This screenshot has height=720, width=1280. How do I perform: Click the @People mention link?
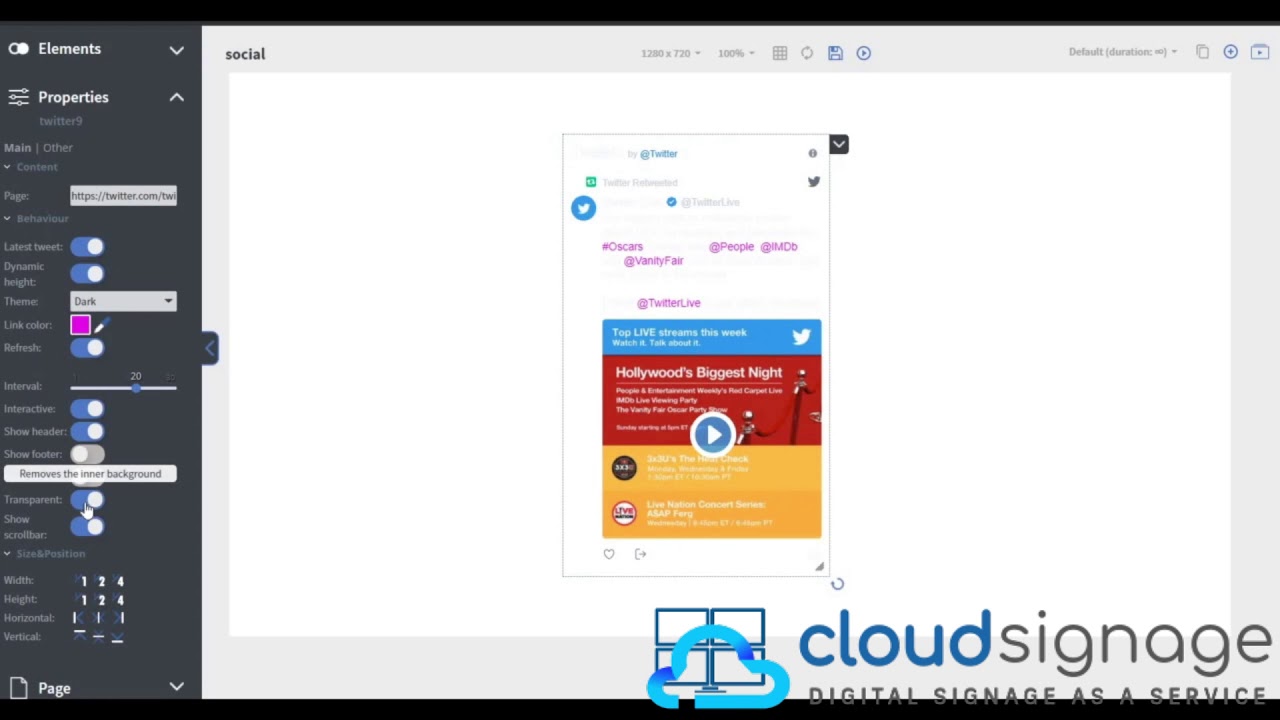(731, 247)
